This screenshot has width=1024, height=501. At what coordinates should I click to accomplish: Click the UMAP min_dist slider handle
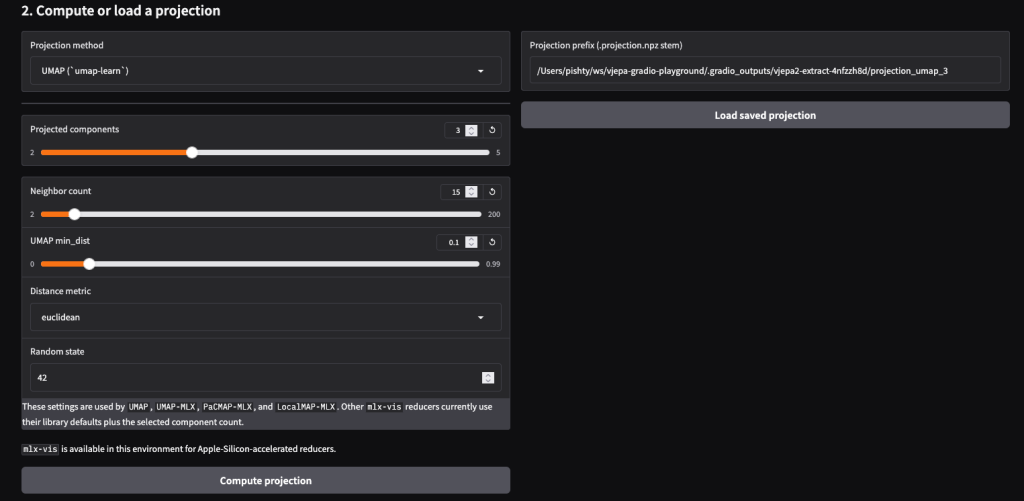tap(89, 264)
